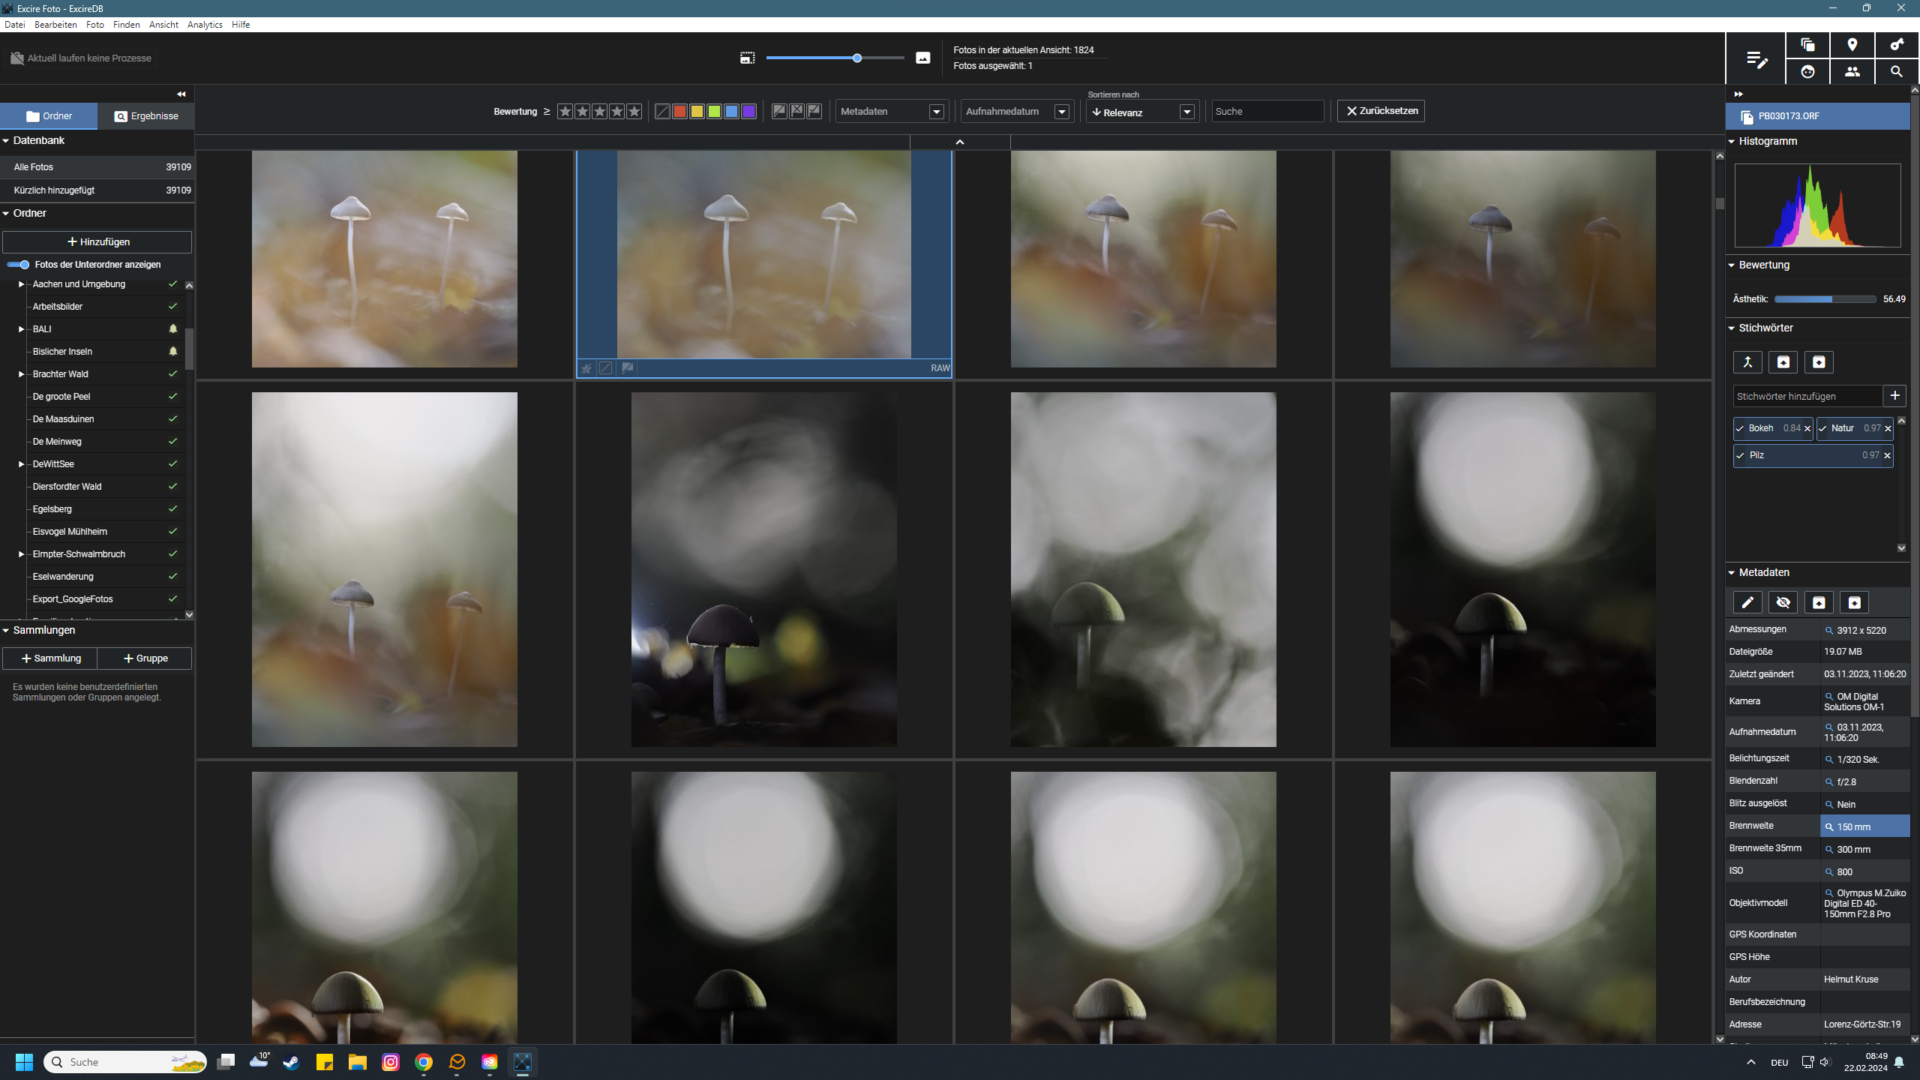Open the Bearbeiten menu
The width and height of the screenshot is (1920, 1080).
(55, 25)
